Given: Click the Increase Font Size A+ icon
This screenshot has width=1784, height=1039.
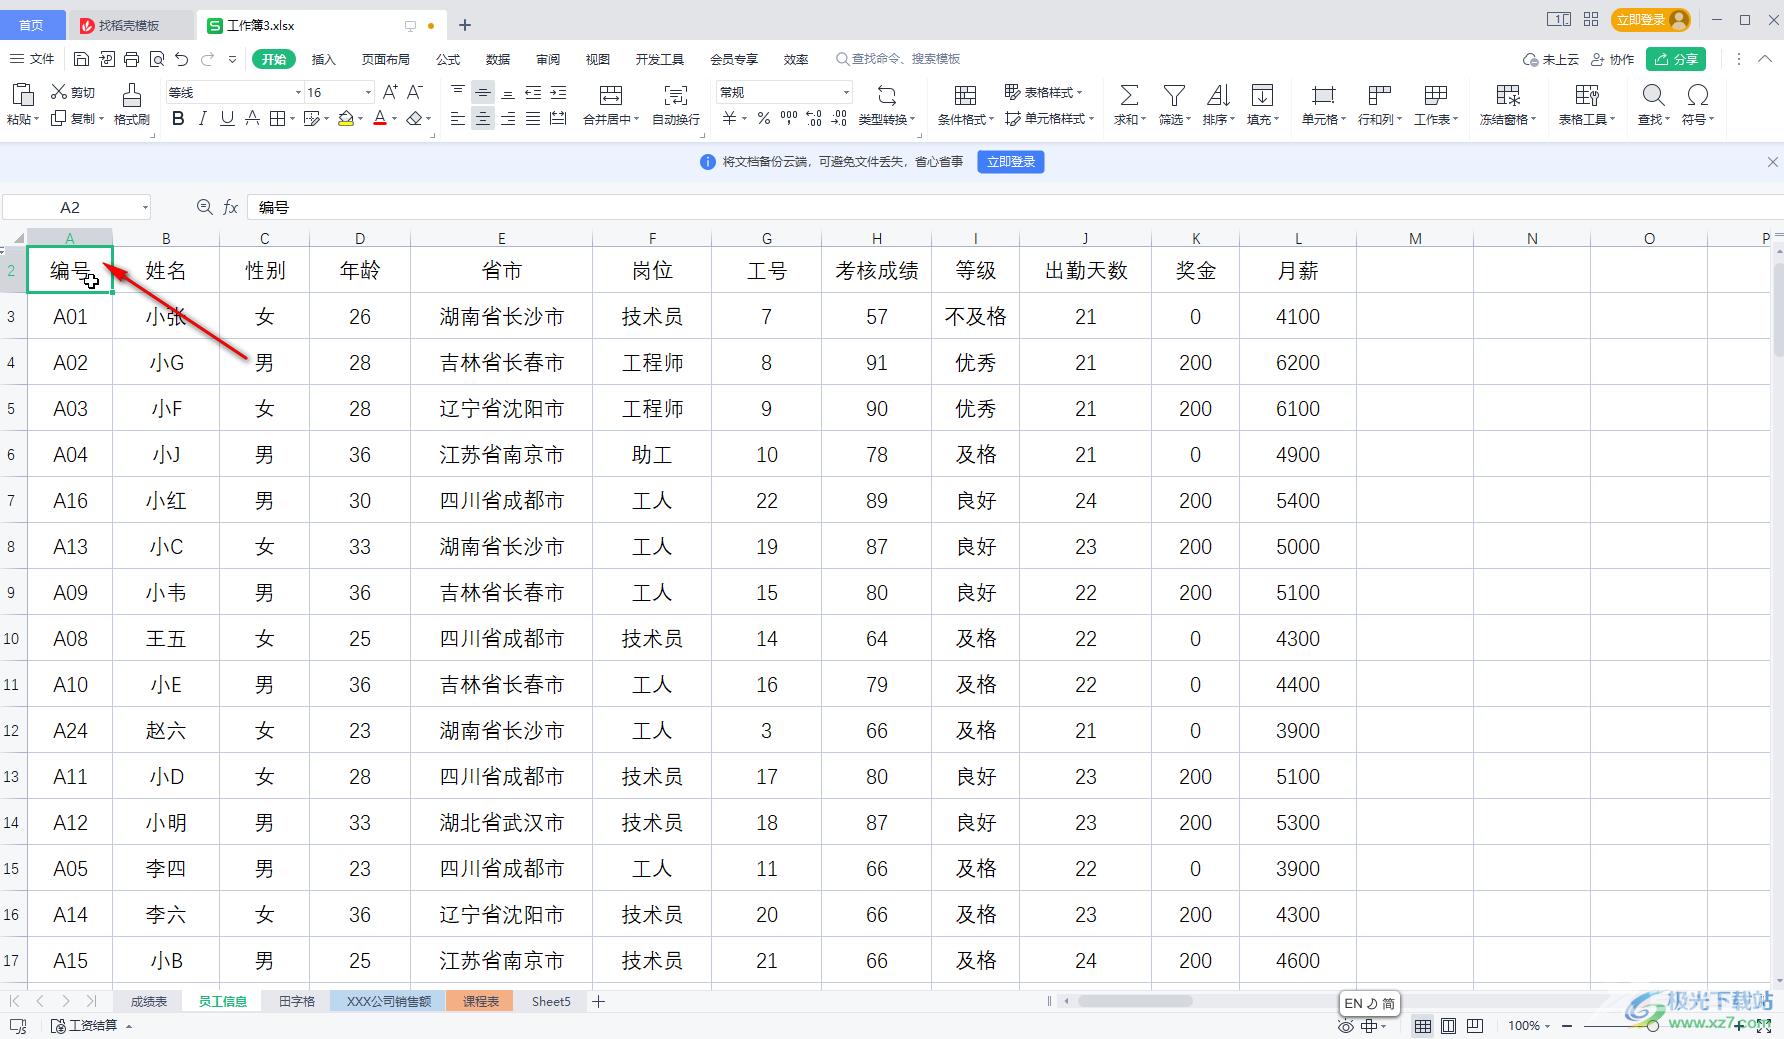Looking at the screenshot, I should 390,92.
